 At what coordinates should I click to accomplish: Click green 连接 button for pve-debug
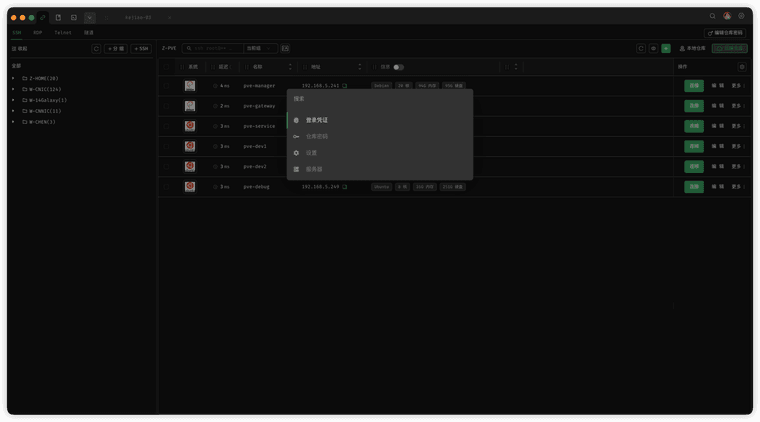(693, 187)
